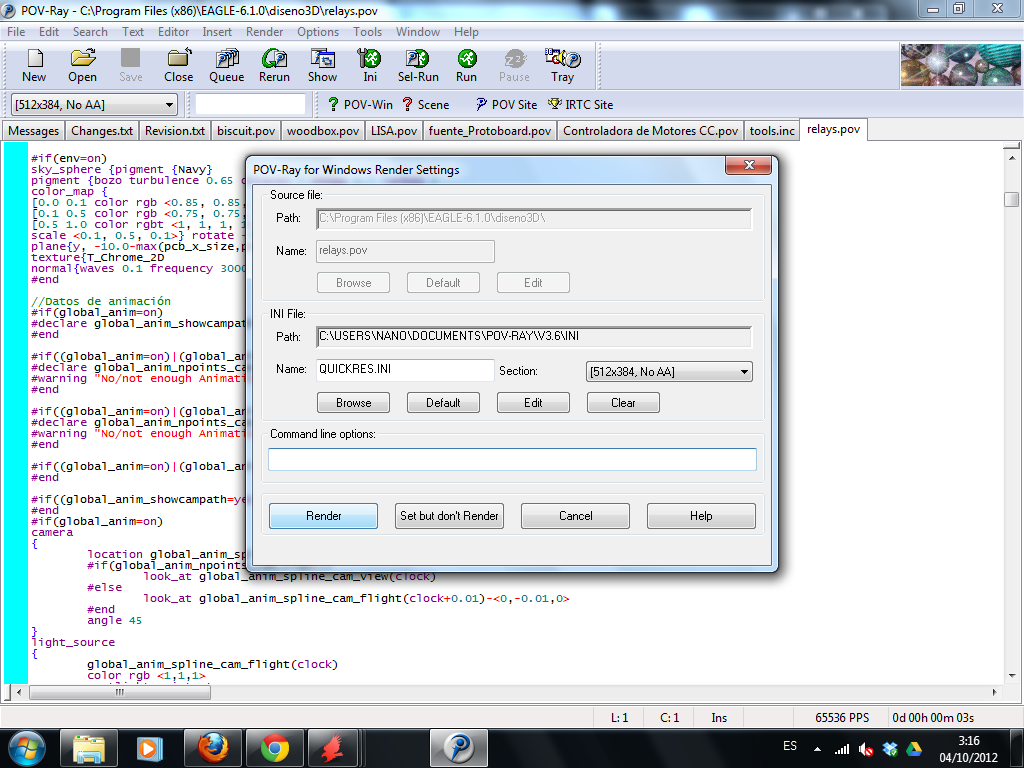Visit POV Site toolbar link
This screenshot has height=768, width=1024.
point(506,104)
